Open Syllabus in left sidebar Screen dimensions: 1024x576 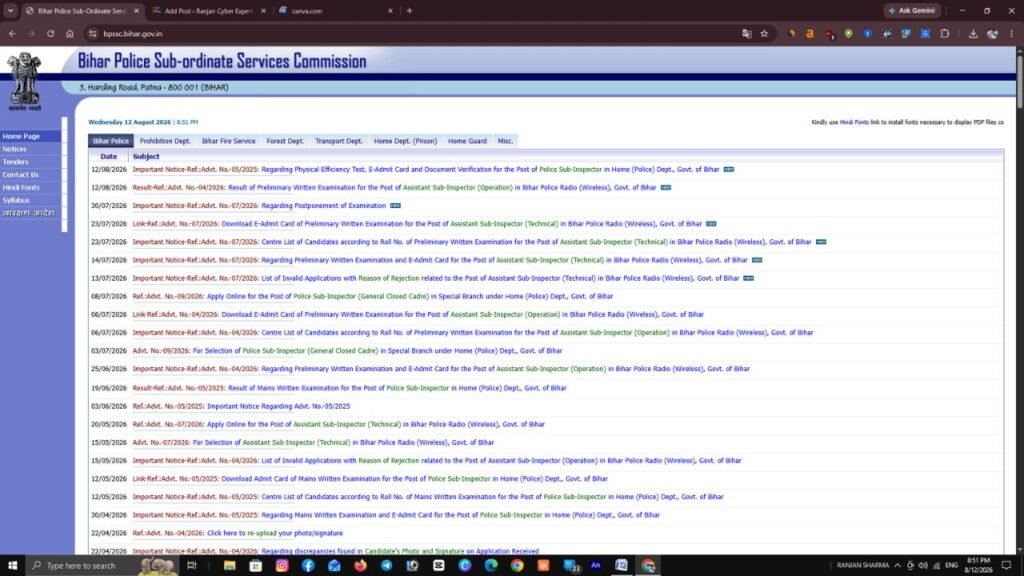16,200
